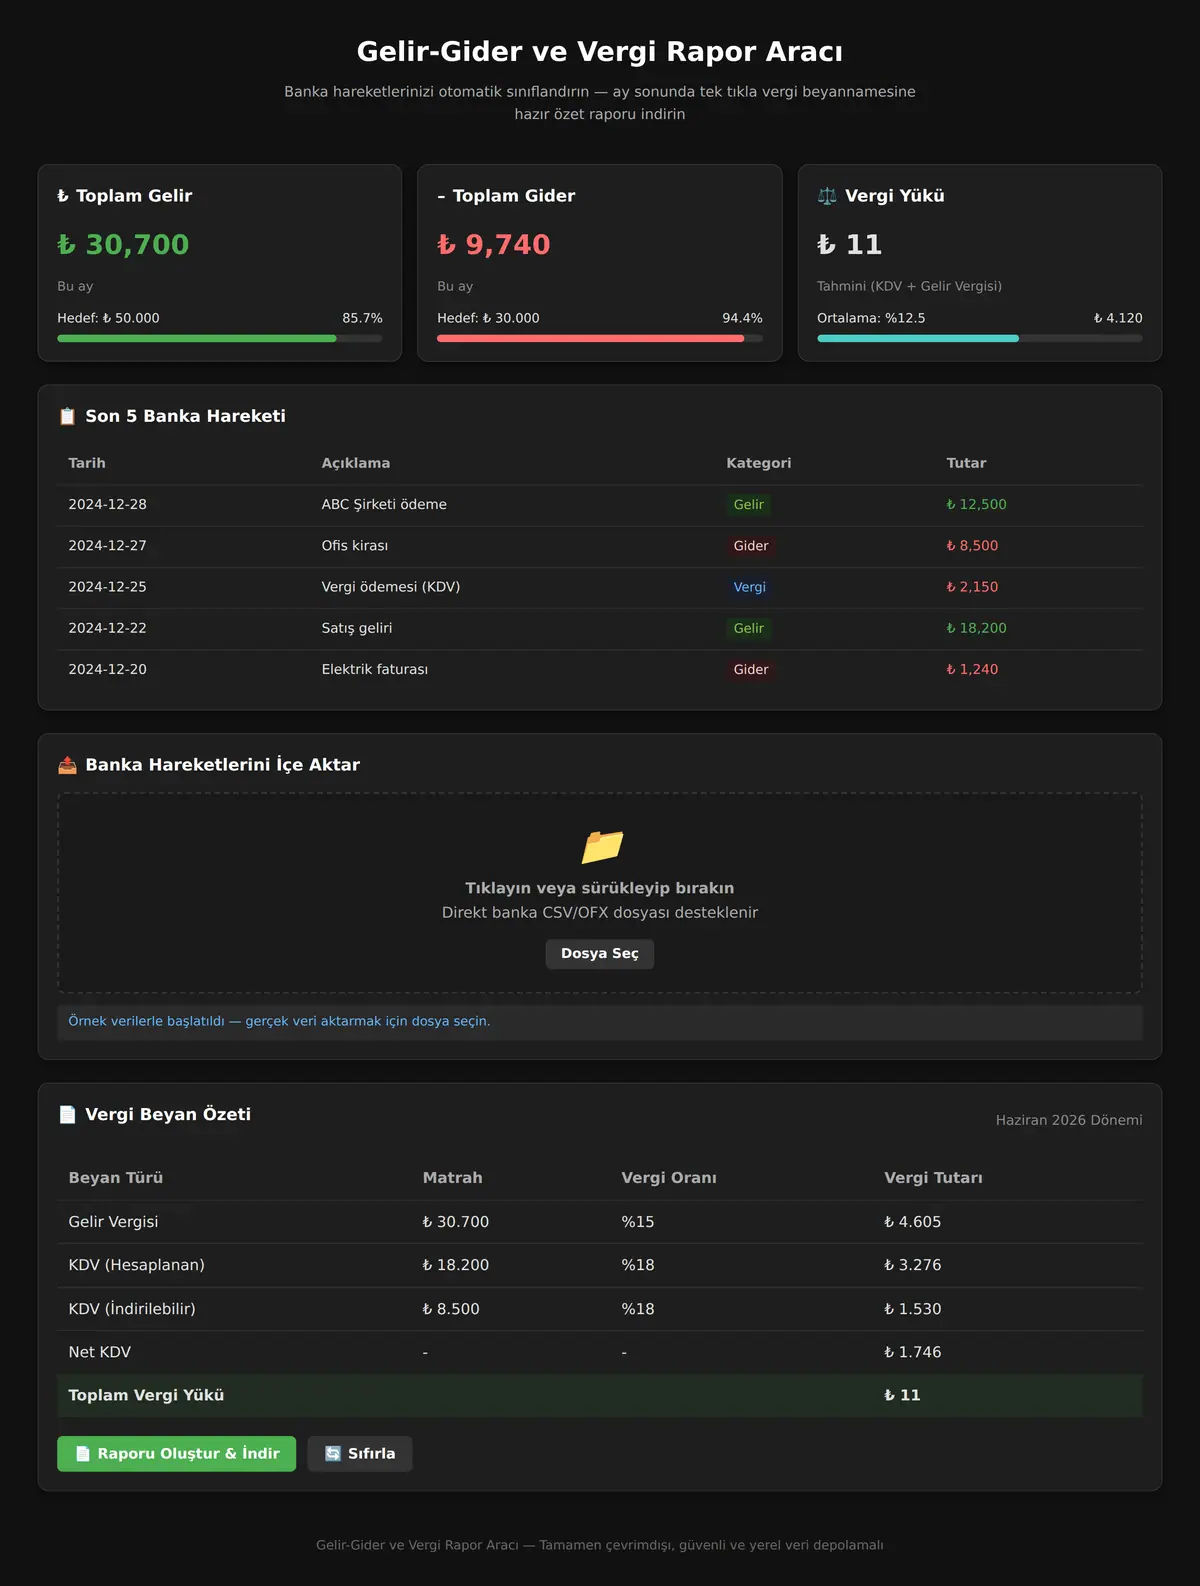Image resolution: width=1200 pixels, height=1586 pixels.
Task: Click the lira icon beside Toplam Gelir
Action: pyautogui.click(x=63, y=196)
